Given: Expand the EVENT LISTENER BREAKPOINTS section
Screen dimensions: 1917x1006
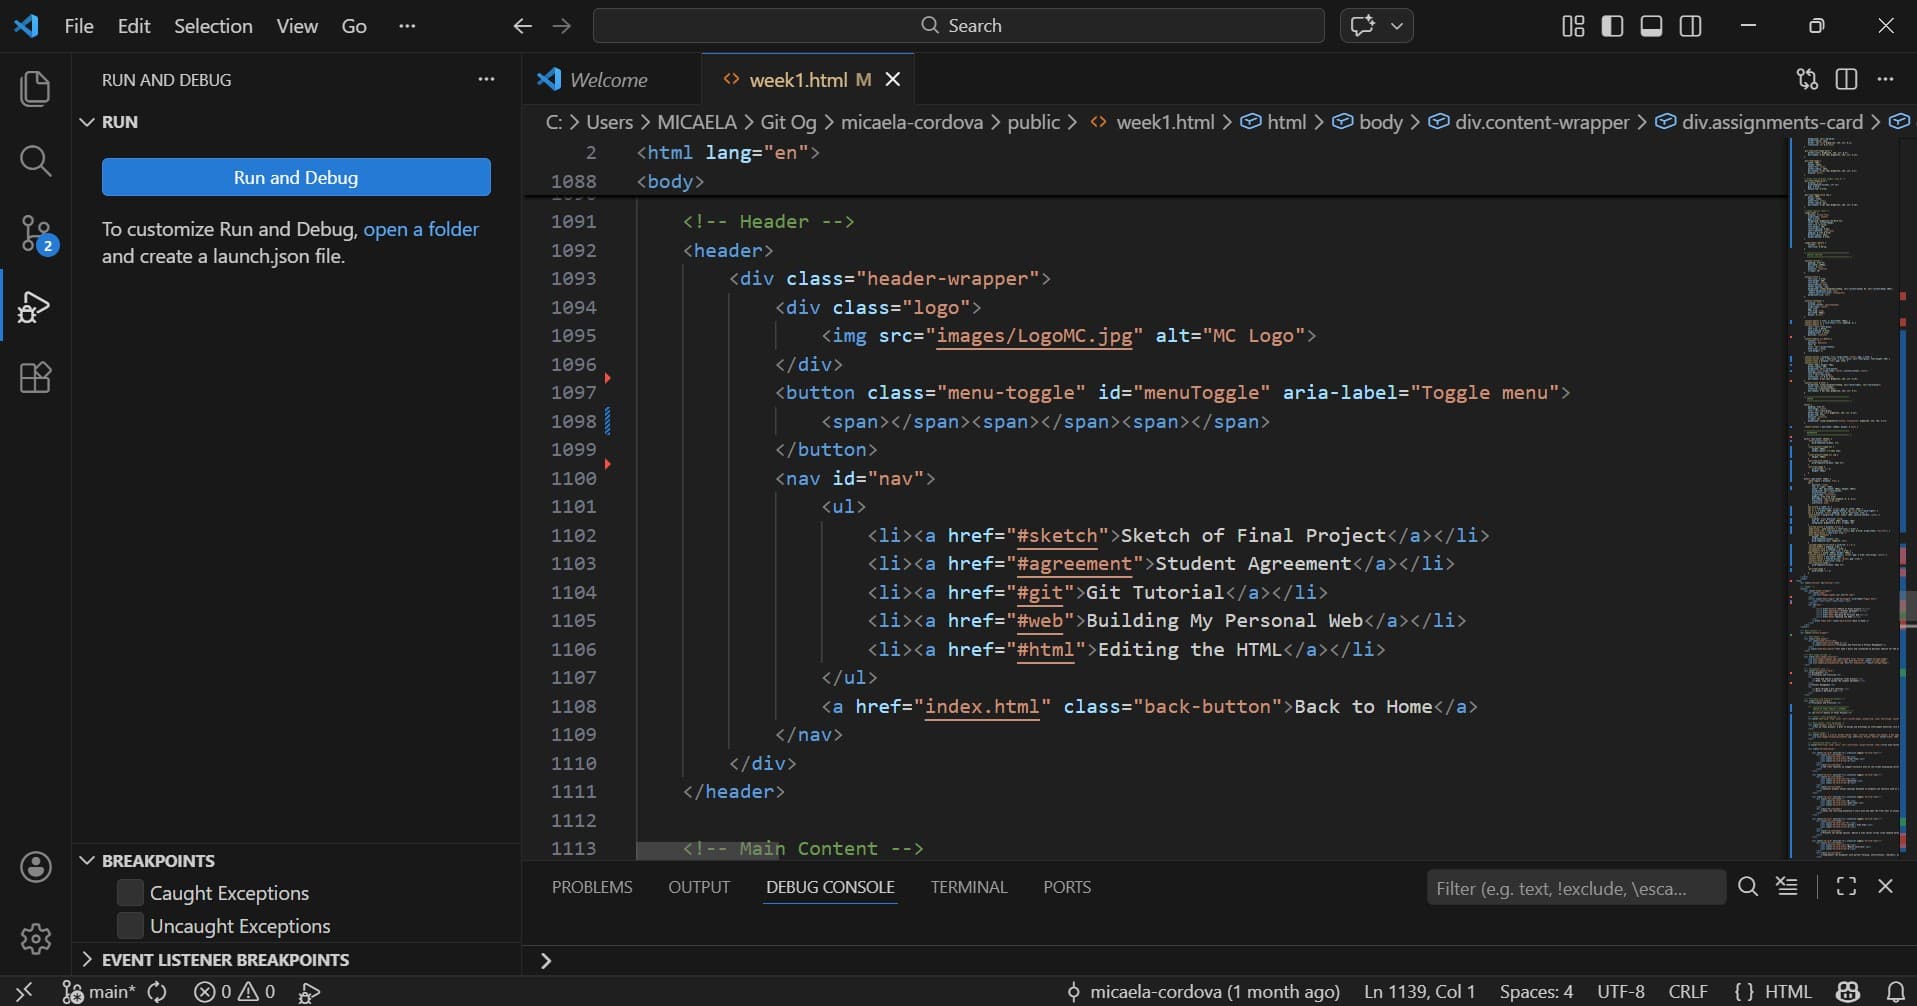Looking at the screenshot, I should (88, 959).
